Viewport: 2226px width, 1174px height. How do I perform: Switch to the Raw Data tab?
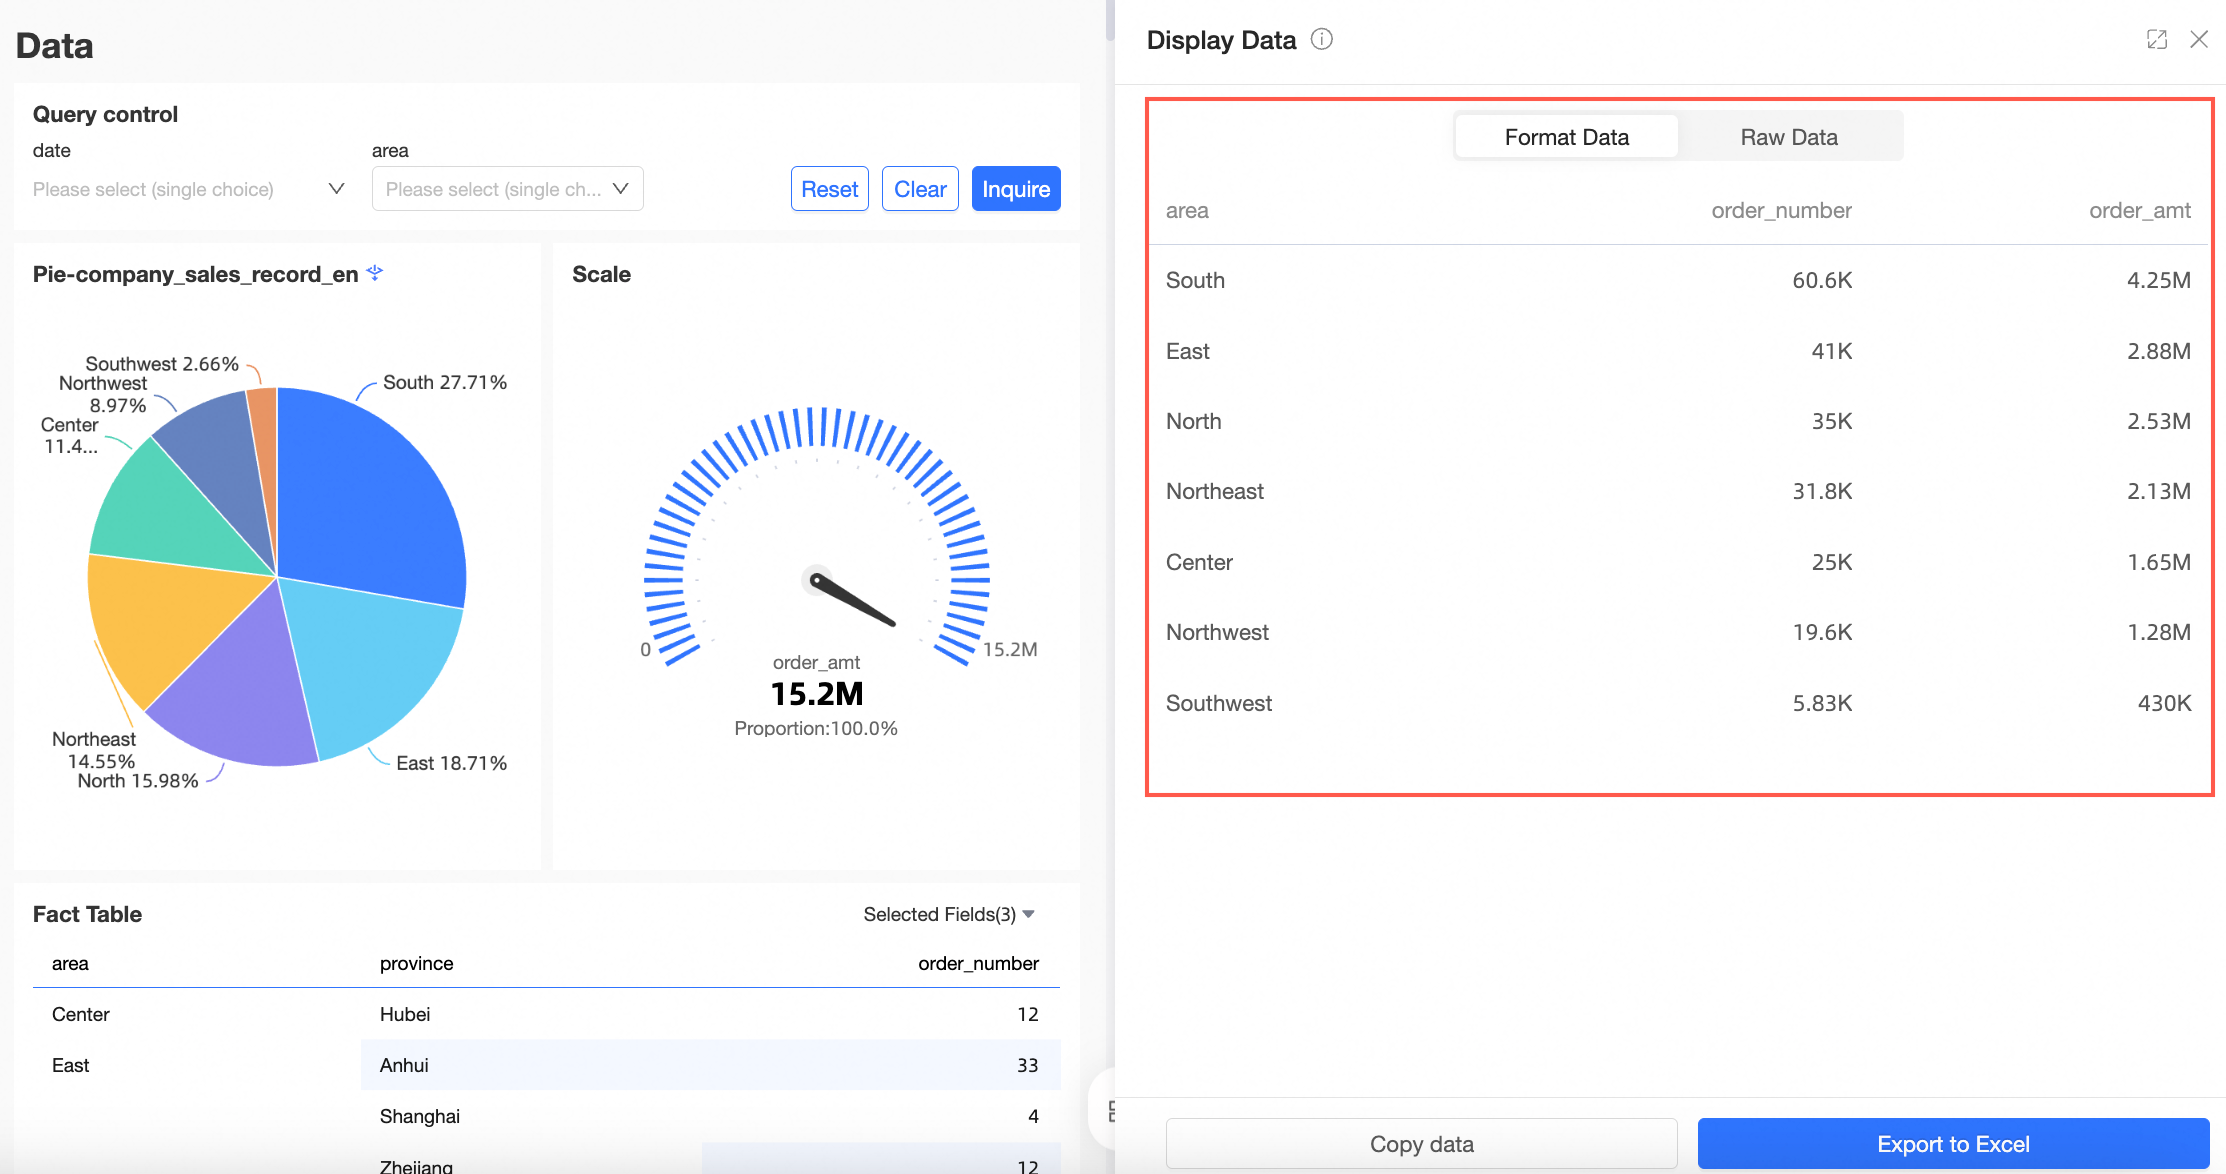click(x=1789, y=137)
